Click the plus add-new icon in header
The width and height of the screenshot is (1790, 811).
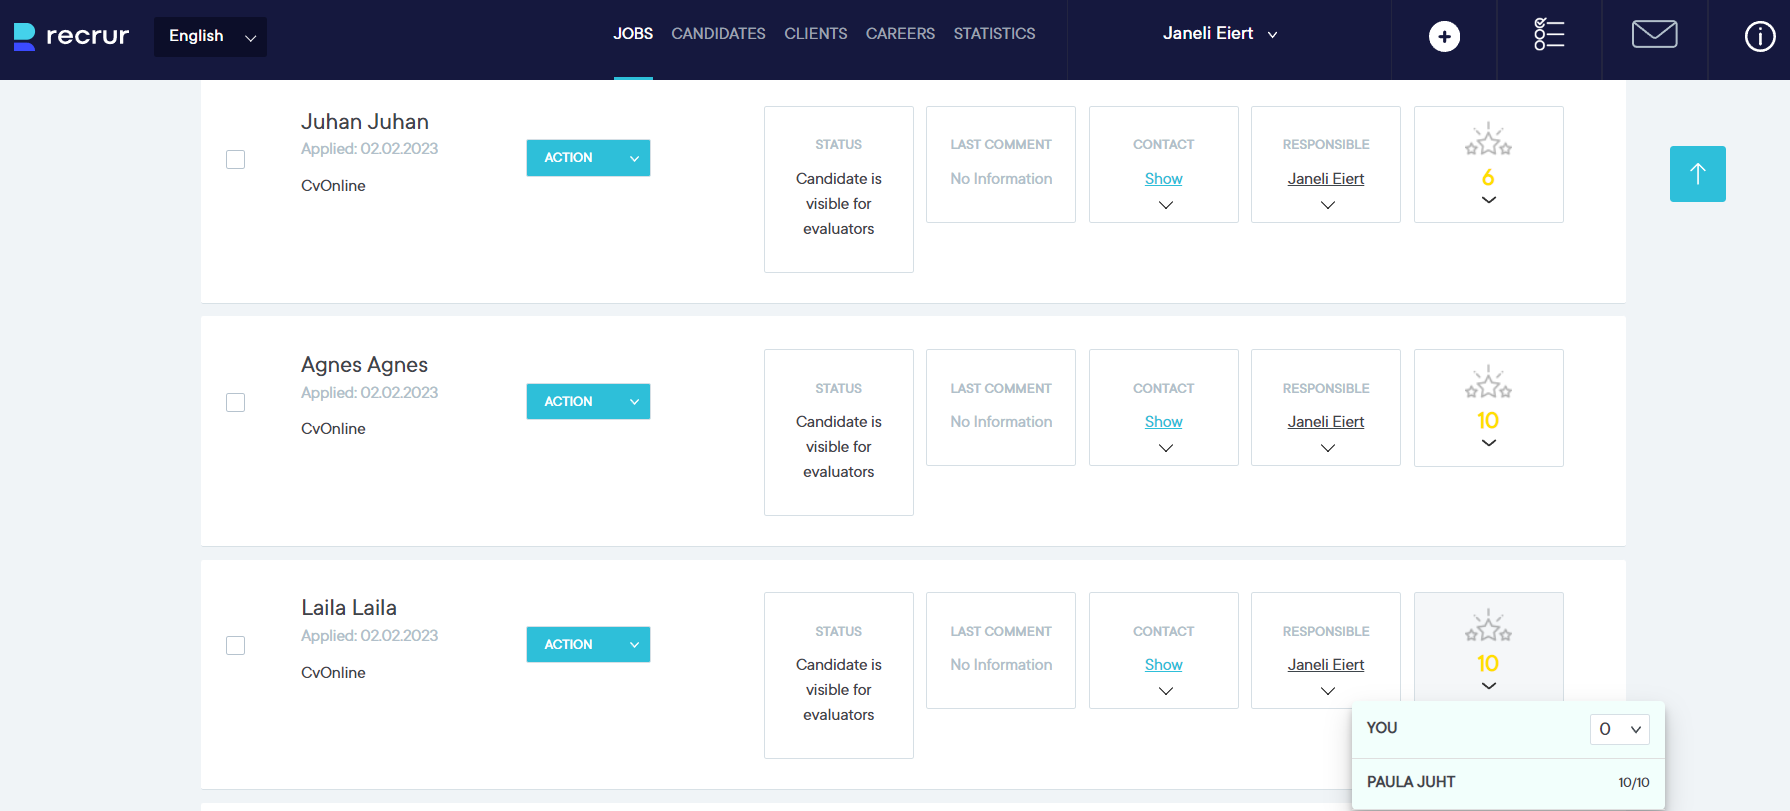point(1443,37)
